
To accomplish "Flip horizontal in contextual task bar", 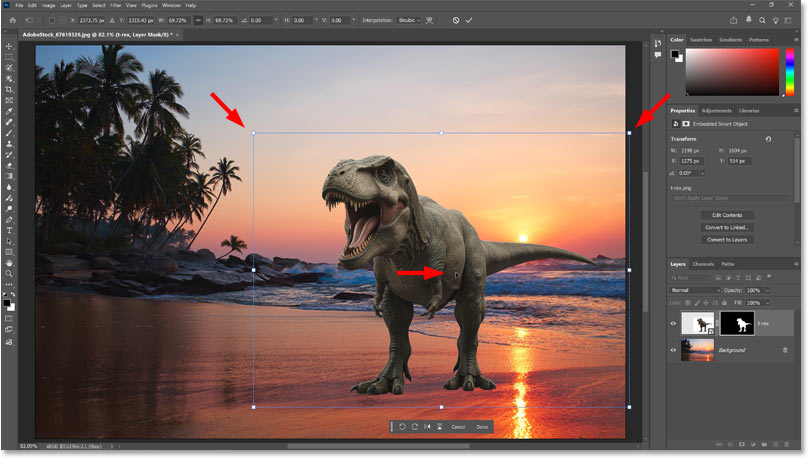I will point(427,427).
